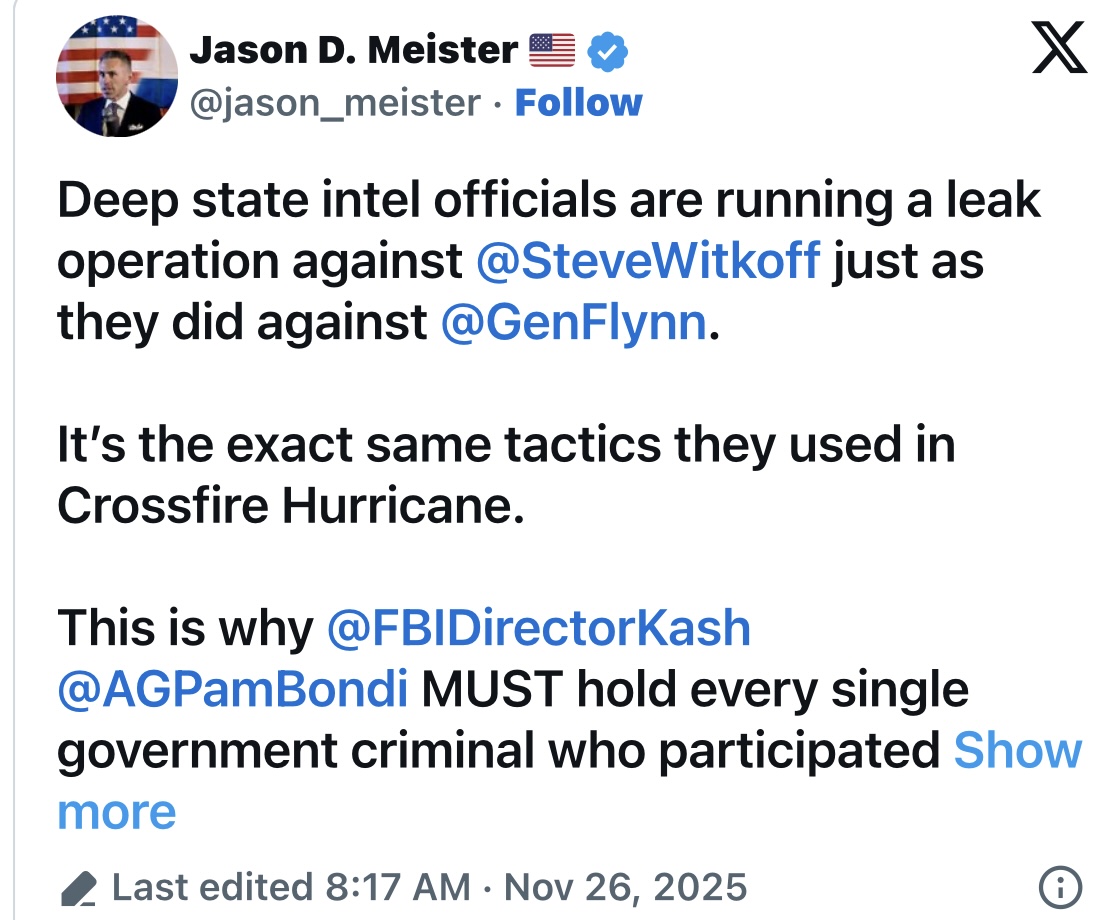The width and height of the screenshot is (1110, 920).
Task: Open the @GenFlynn mention
Action: 573,323
